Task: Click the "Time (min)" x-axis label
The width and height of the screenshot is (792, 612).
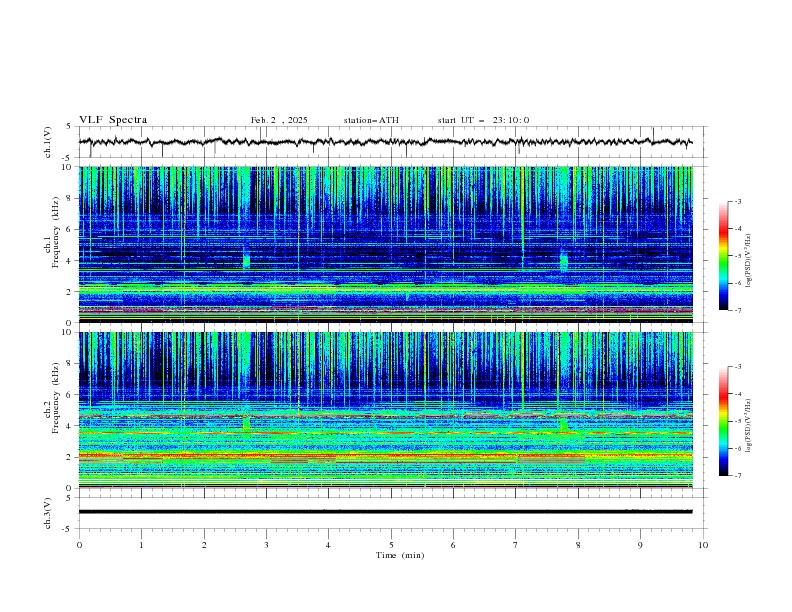Action: (400, 555)
